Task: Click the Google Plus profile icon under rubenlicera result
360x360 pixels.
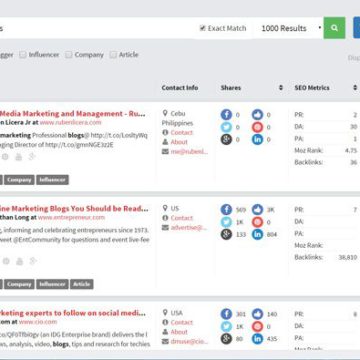Action: pyautogui.click(x=32, y=157)
